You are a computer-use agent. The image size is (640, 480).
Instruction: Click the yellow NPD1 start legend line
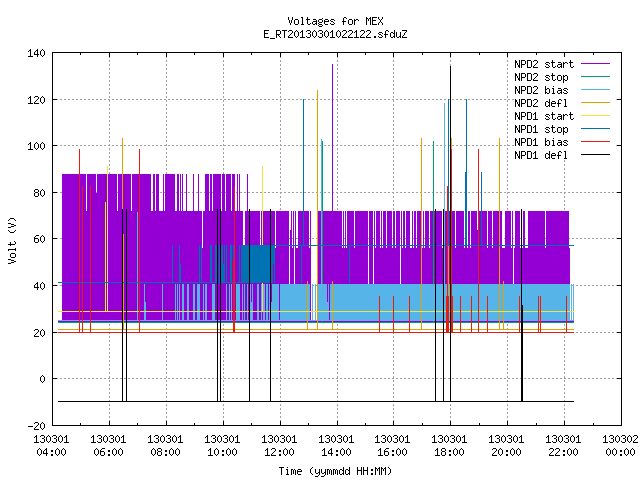pos(596,116)
